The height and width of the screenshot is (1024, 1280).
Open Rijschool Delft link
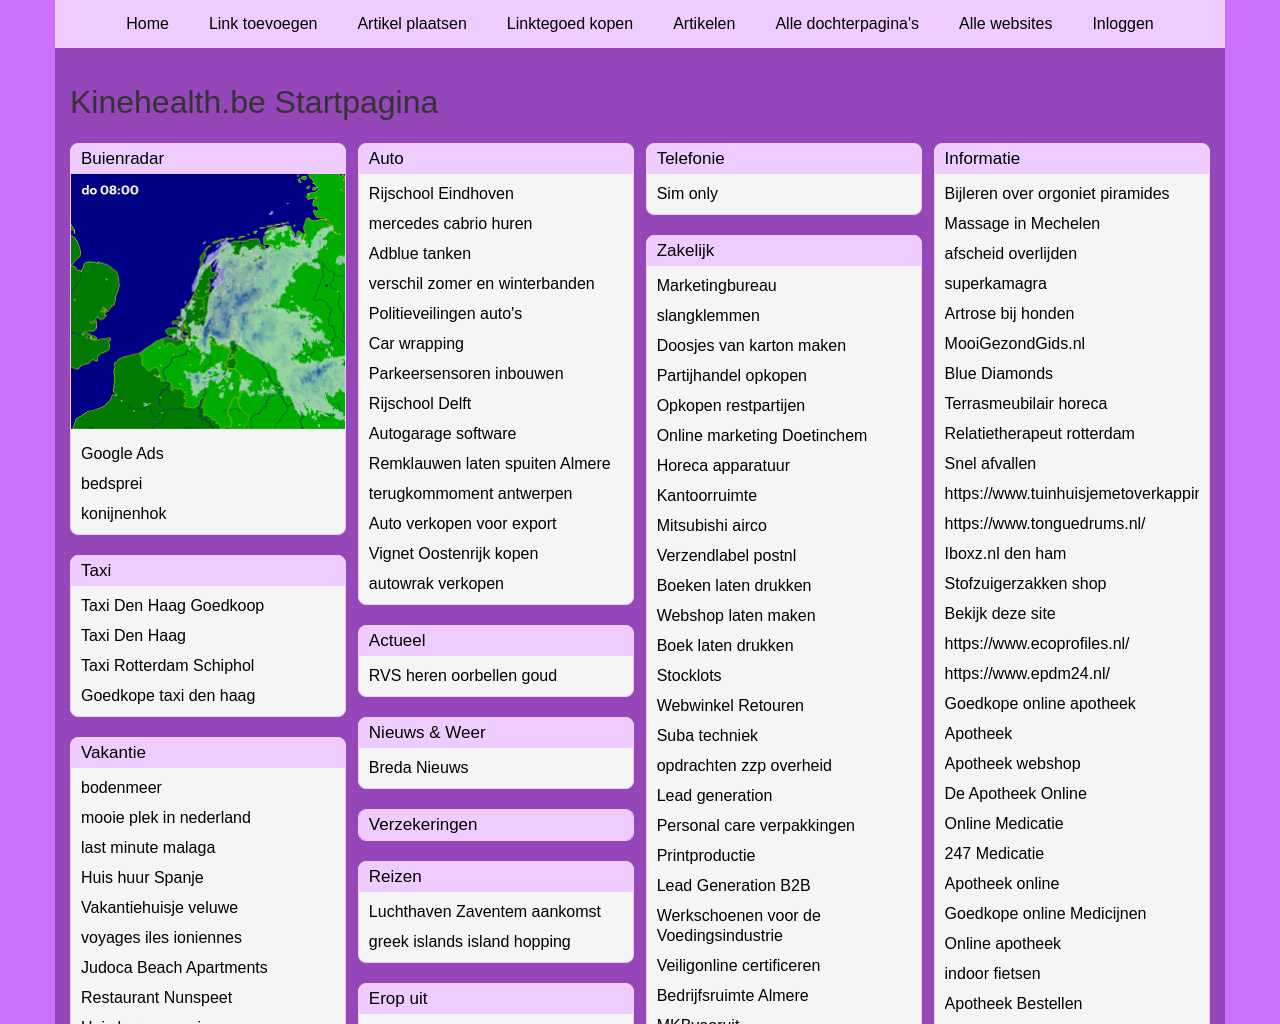(420, 404)
